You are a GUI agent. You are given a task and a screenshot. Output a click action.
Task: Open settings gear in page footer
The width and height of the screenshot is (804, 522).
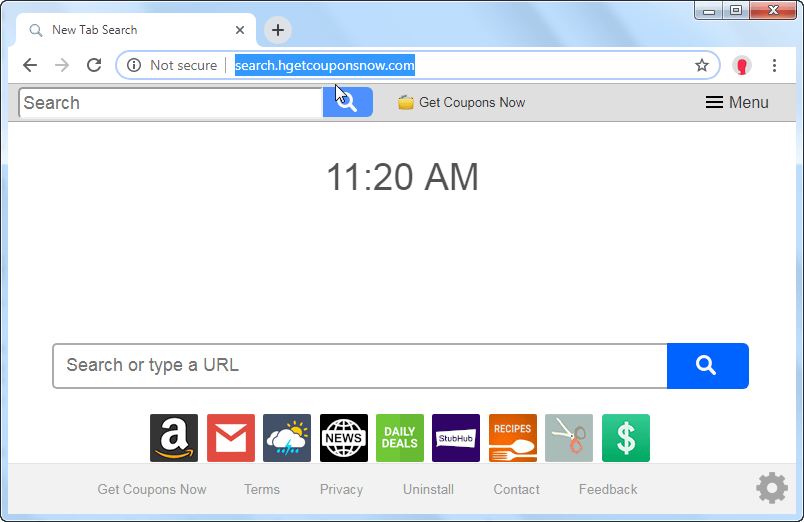tap(771, 489)
